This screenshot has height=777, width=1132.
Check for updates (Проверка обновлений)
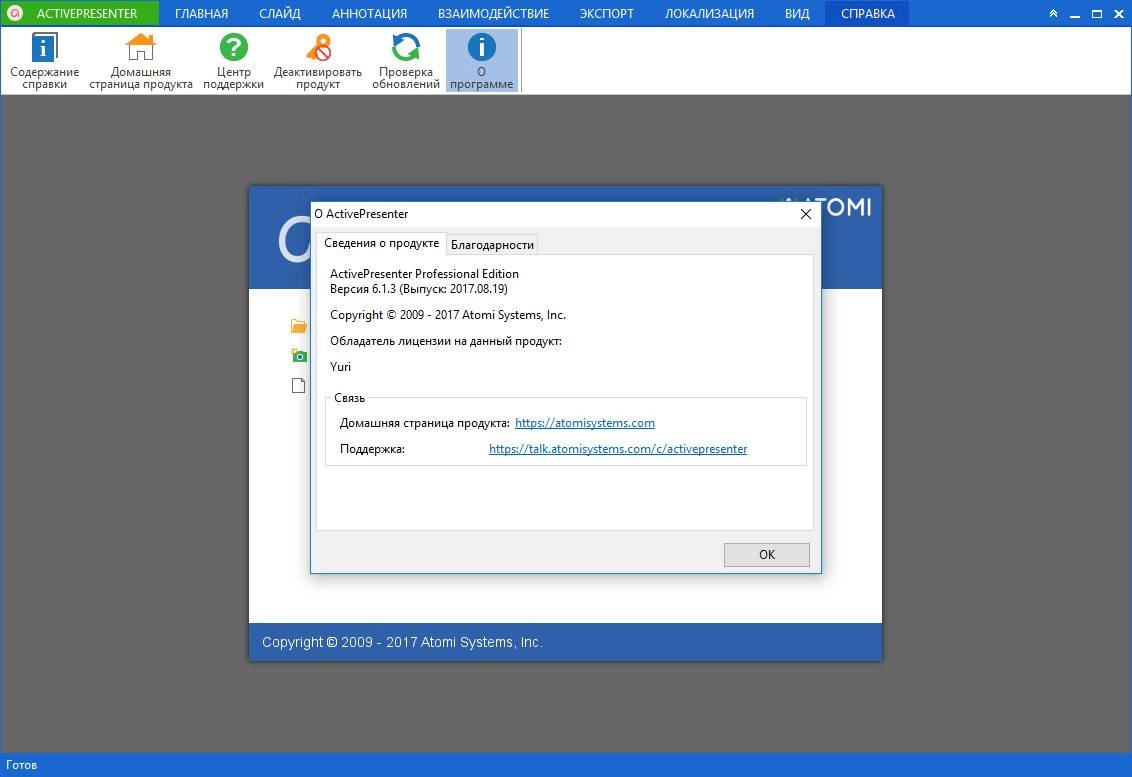406,61
